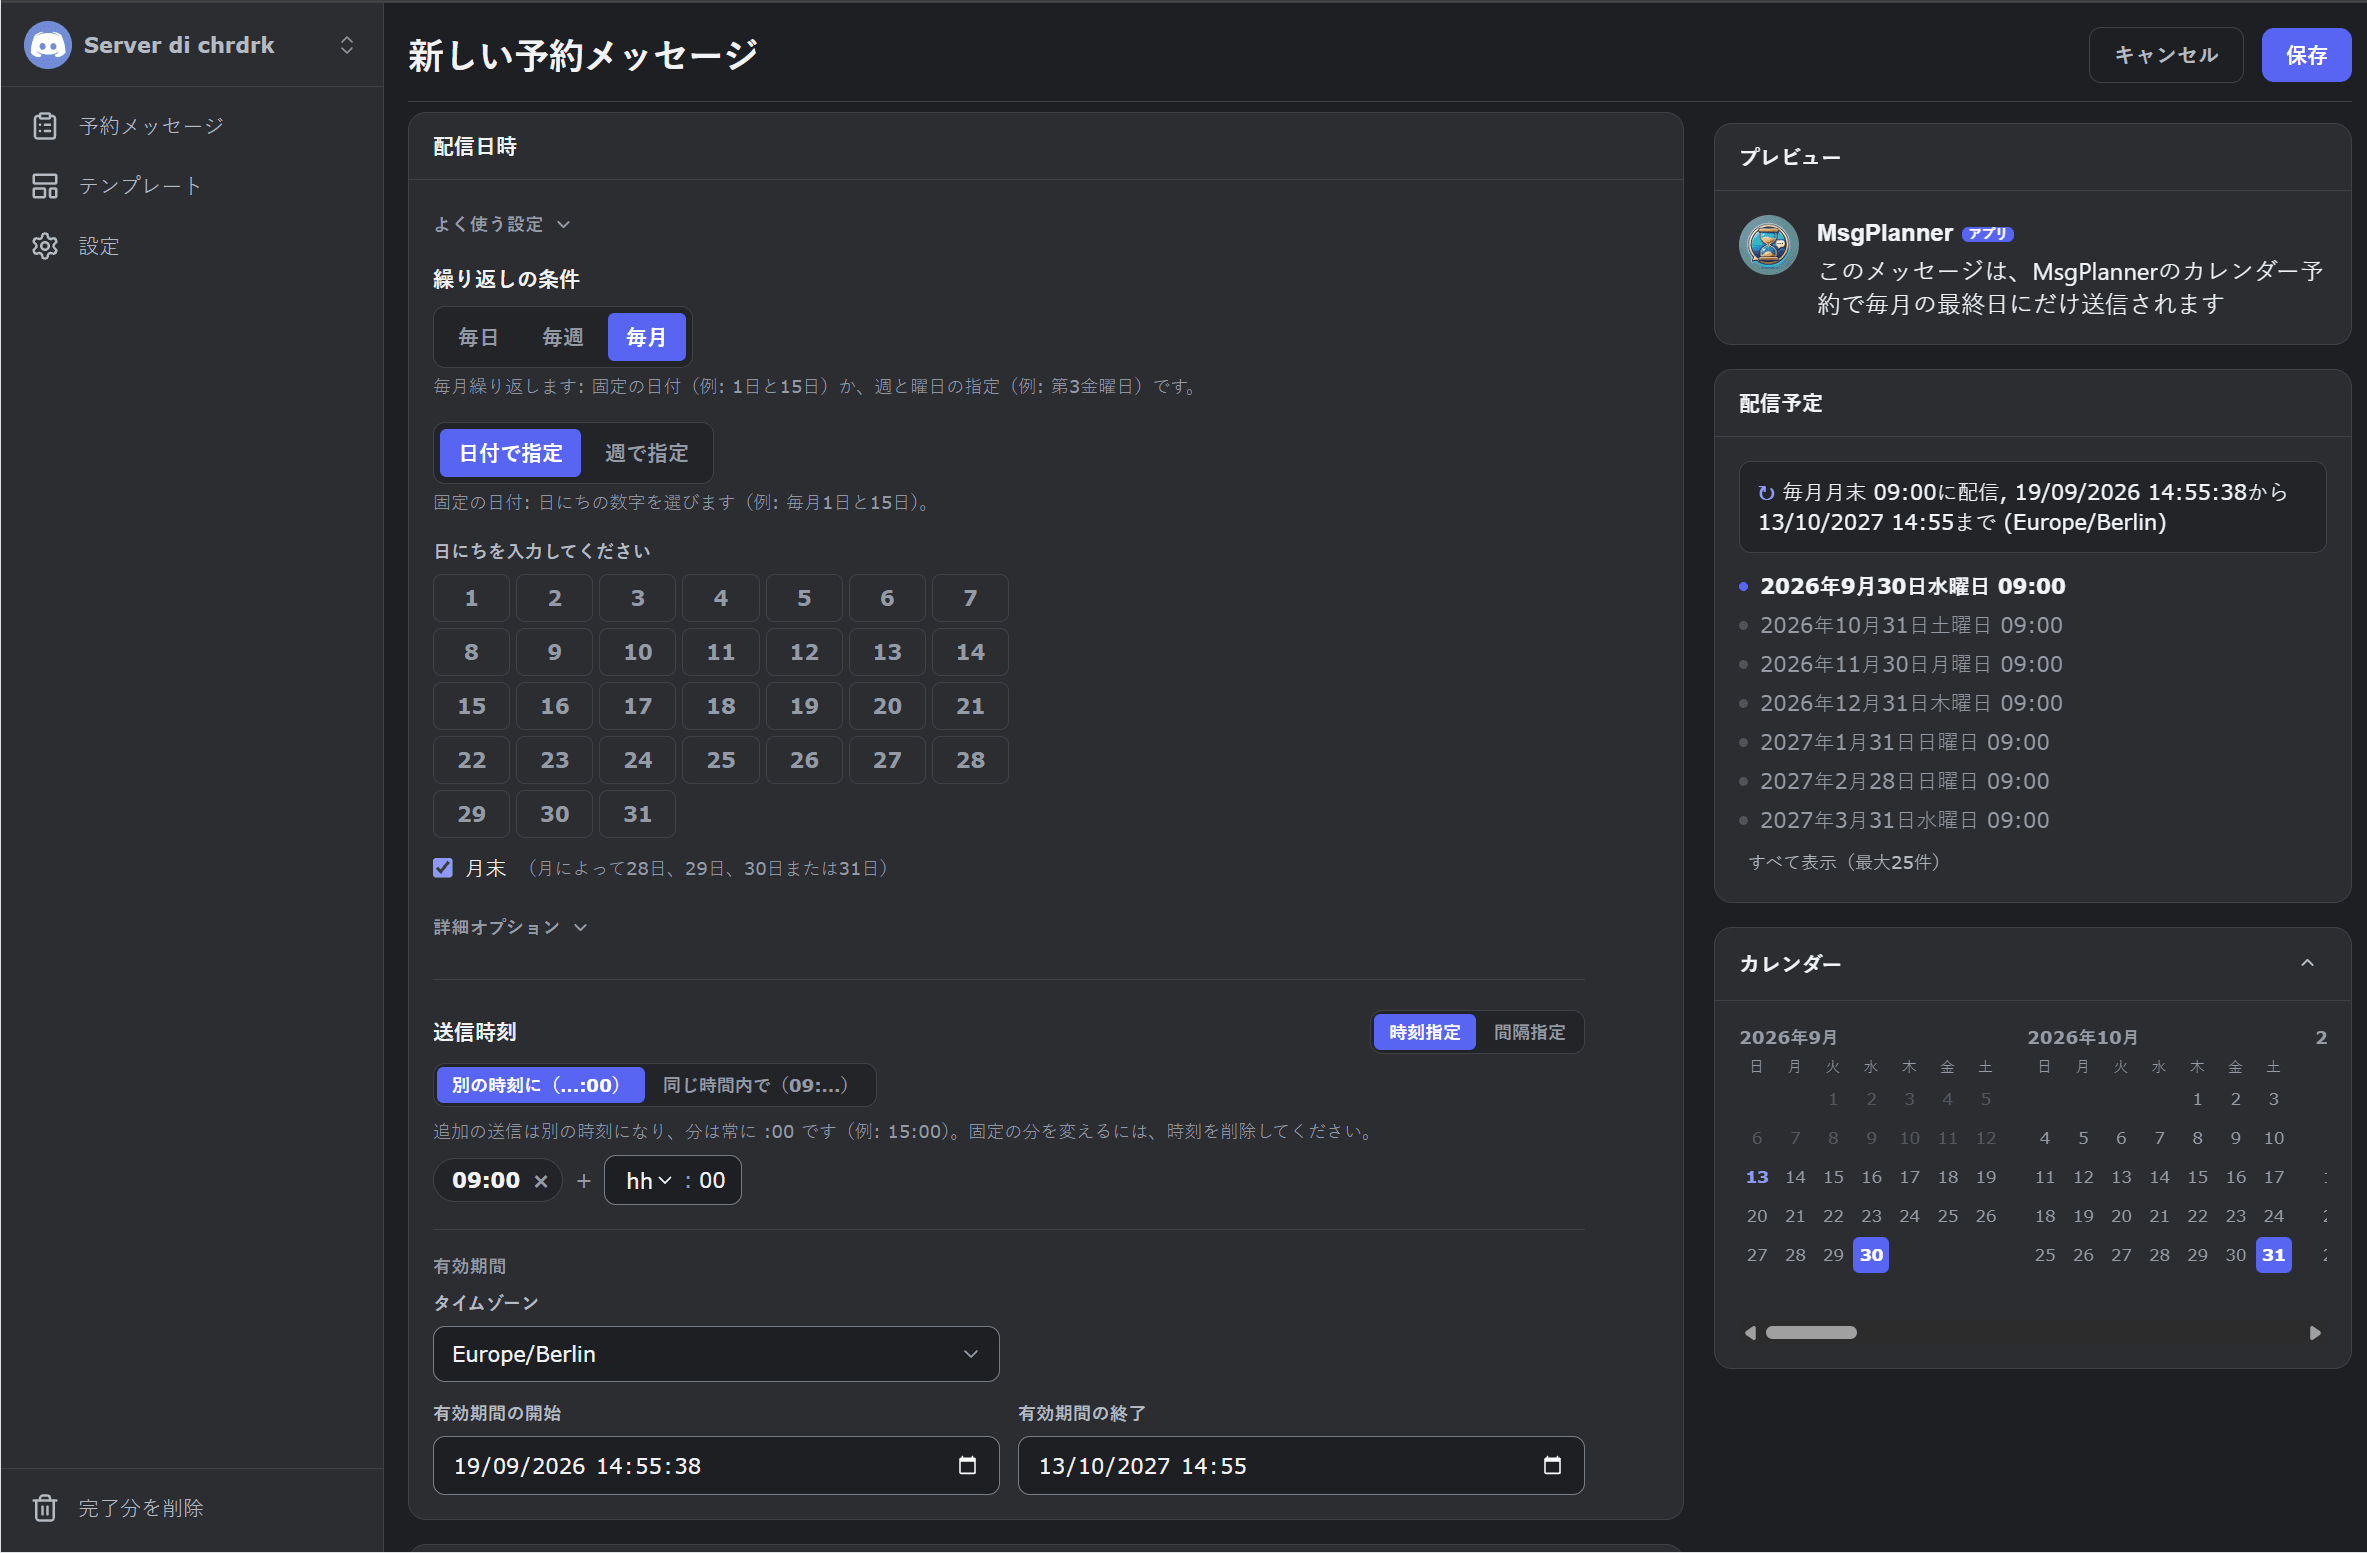Click the MsgPlanner avatar in preview
Image resolution: width=2367 pixels, height=1553 pixels.
[x=1769, y=245]
